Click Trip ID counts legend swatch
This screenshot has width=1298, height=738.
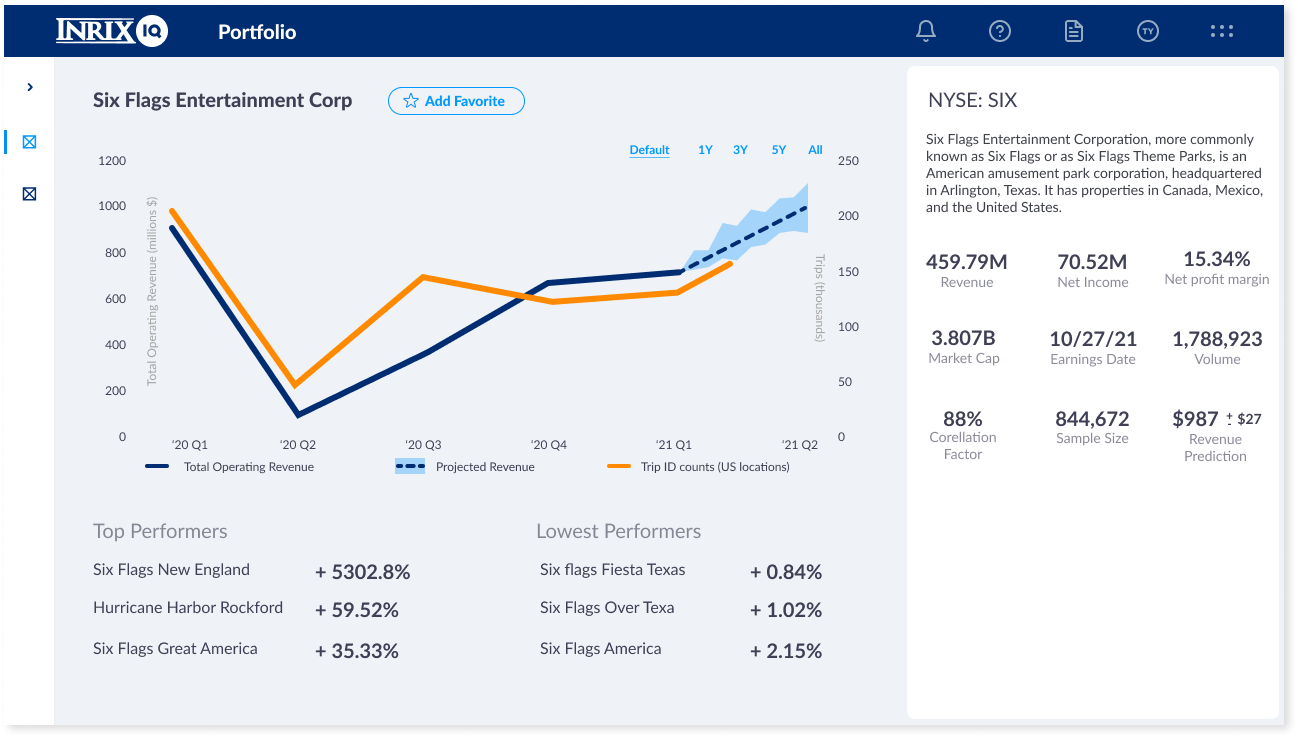[x=619, y=466]
